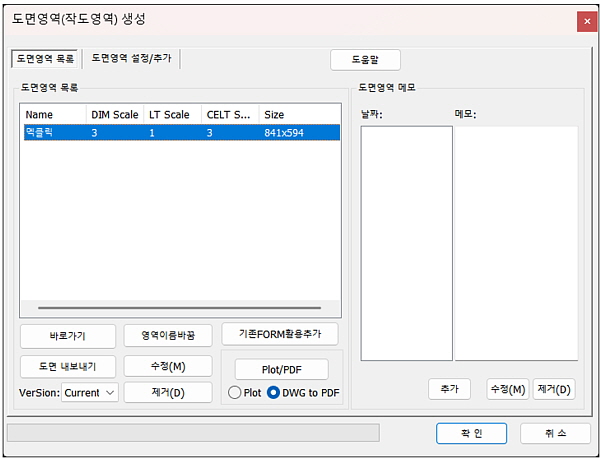This screenshot has width=600, height=458.
Task: Switch to the 도면영역 목록 tab
Action: point(45,59)
